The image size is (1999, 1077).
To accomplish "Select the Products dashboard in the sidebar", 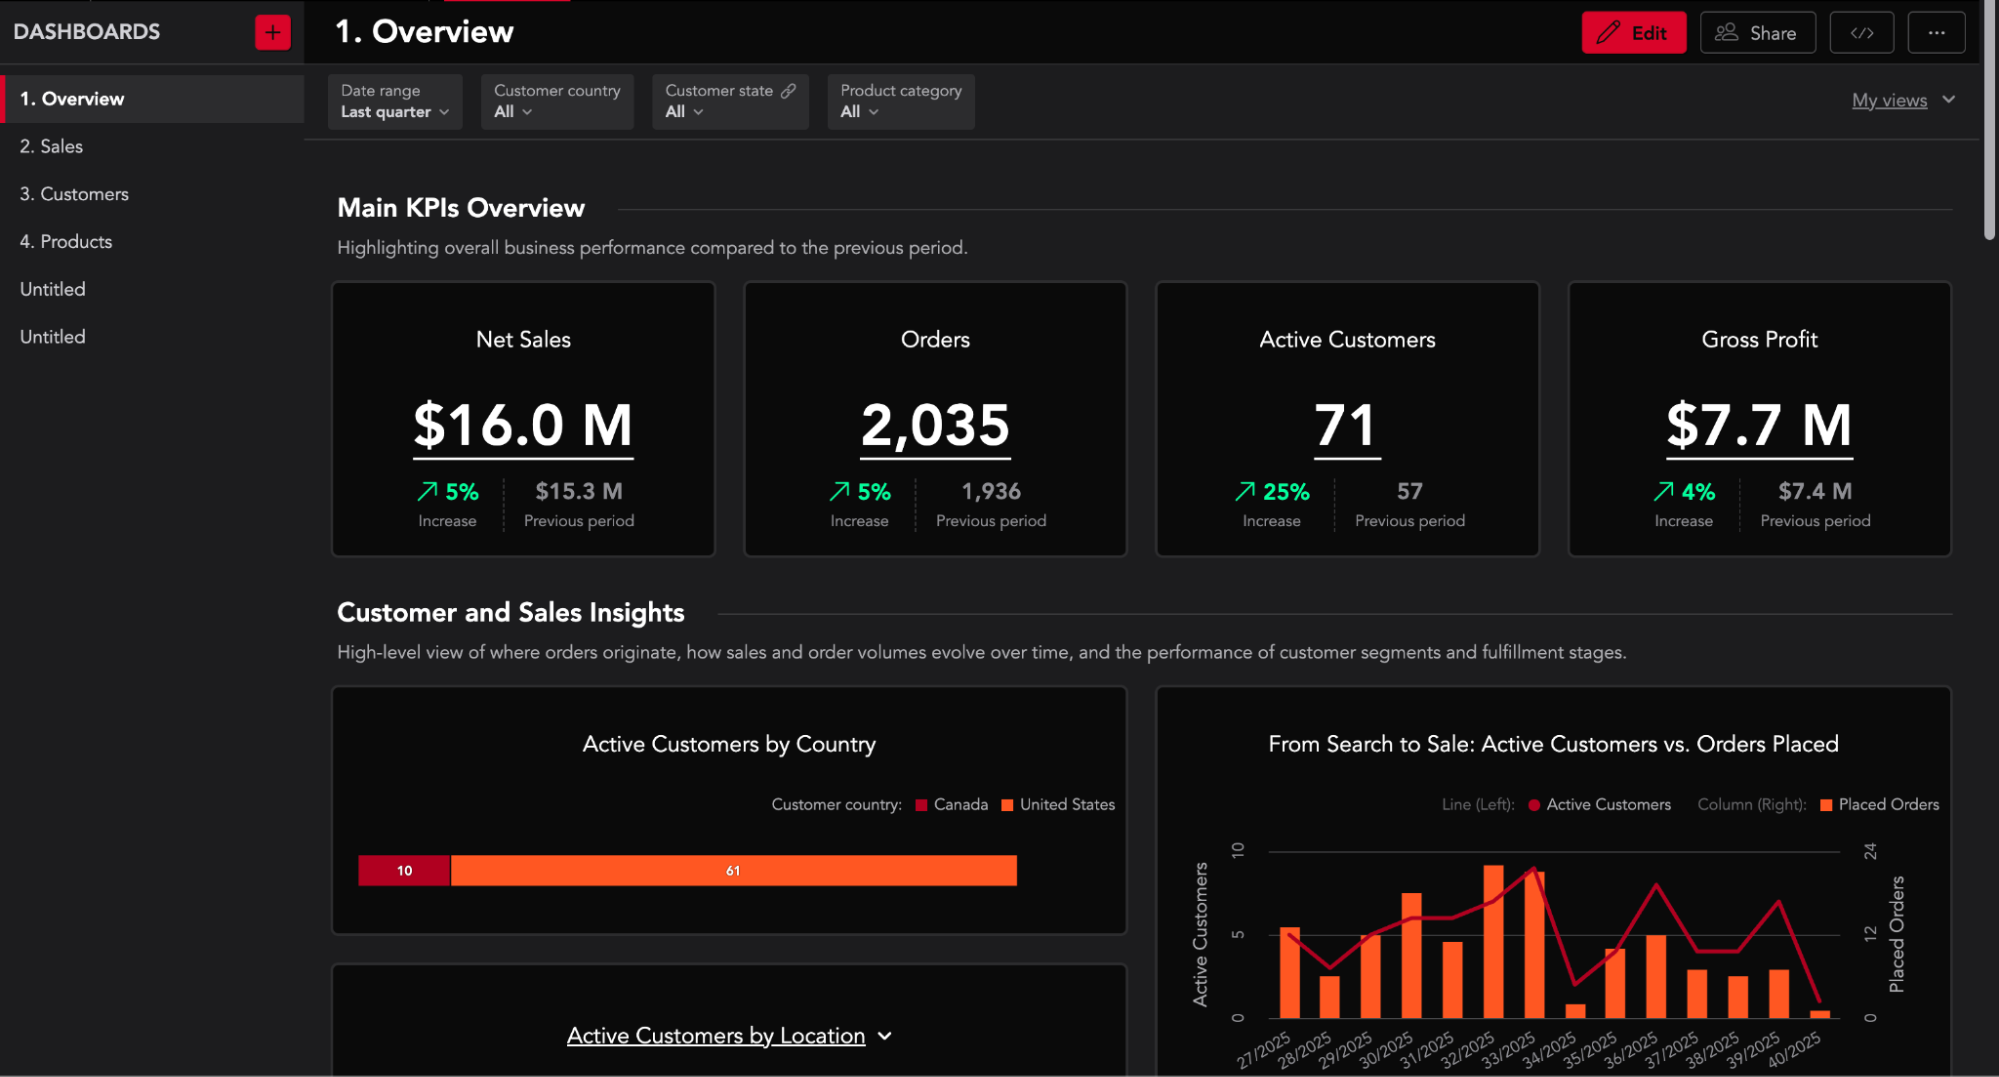I will point(65,241).
